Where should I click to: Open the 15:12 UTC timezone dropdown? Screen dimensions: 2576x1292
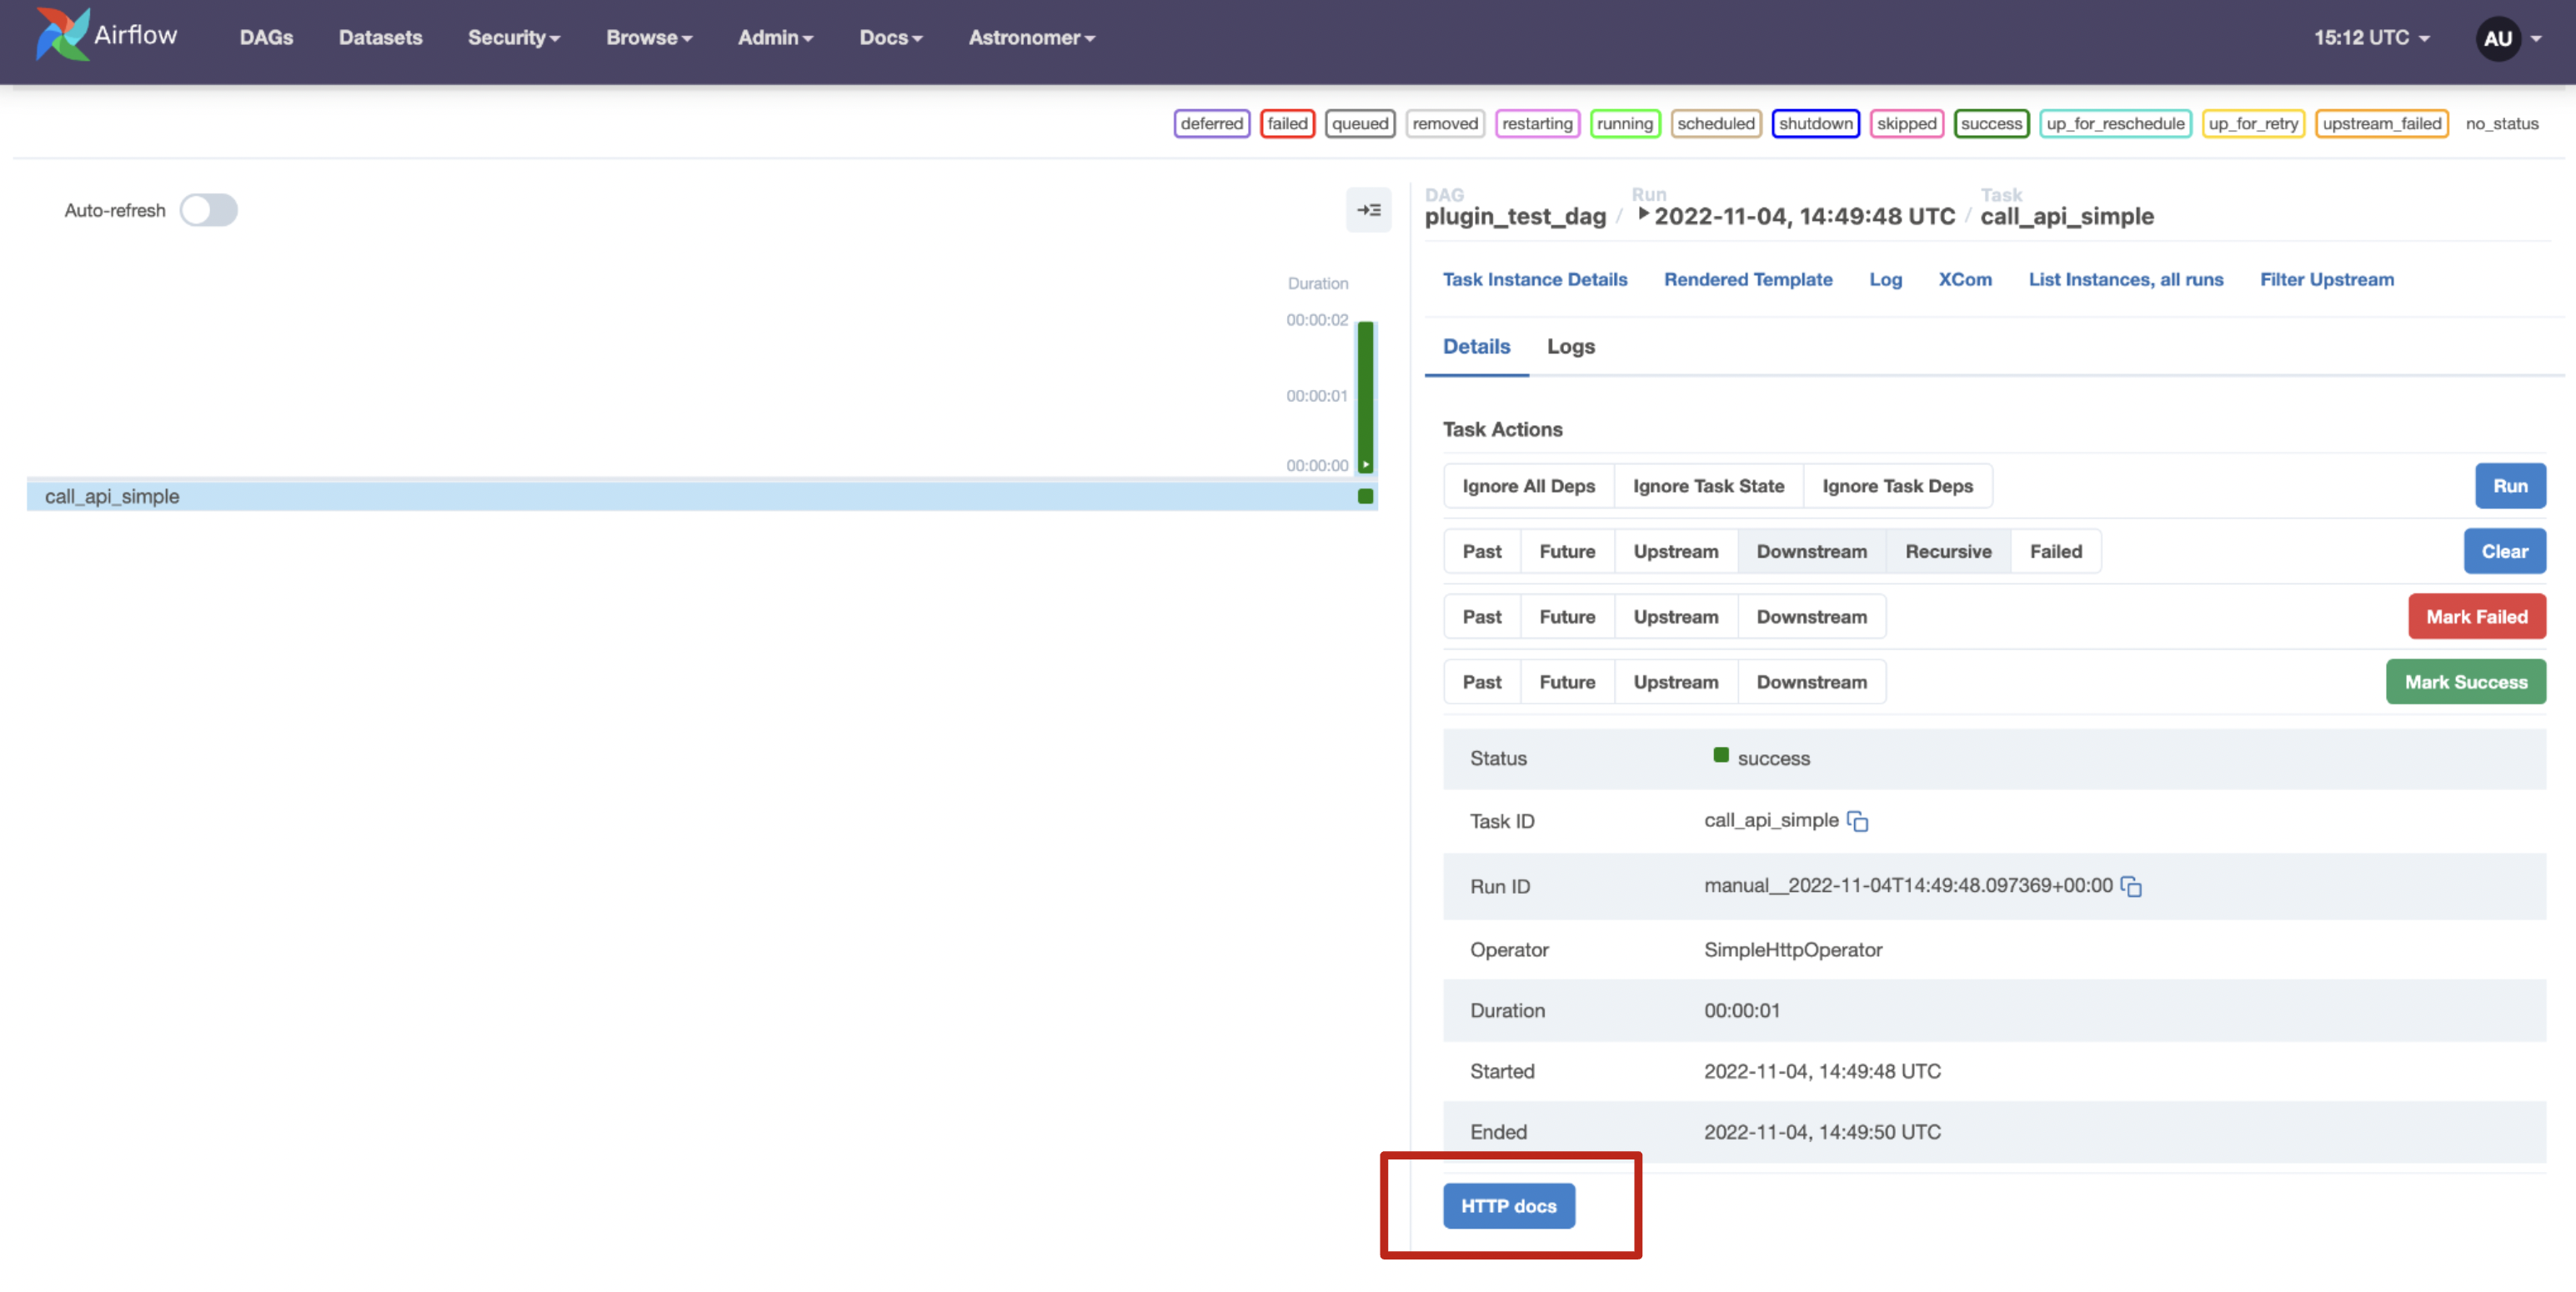point(2371,37)
